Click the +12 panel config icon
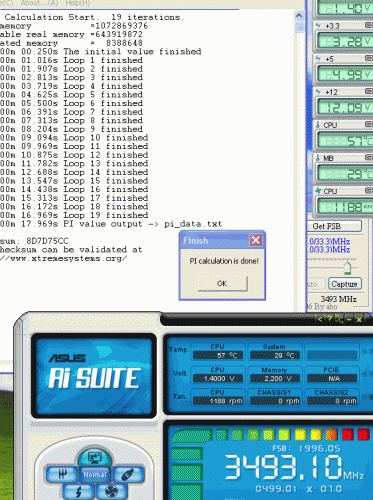The width and height of the screenshot is (373, 500). click(369, 91)
